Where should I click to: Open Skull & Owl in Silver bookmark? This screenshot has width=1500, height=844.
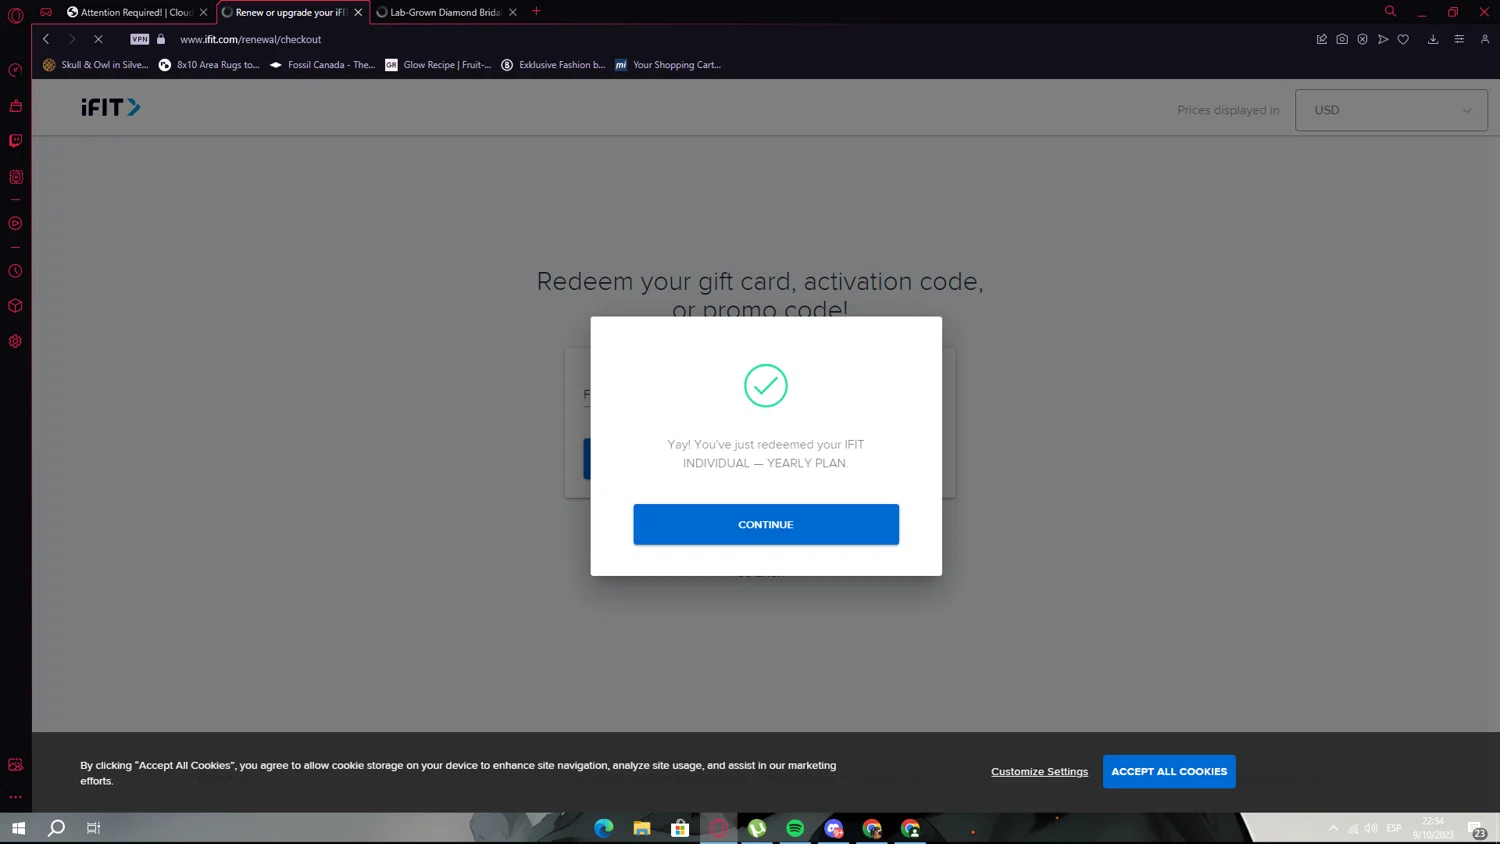coord(95,65)
